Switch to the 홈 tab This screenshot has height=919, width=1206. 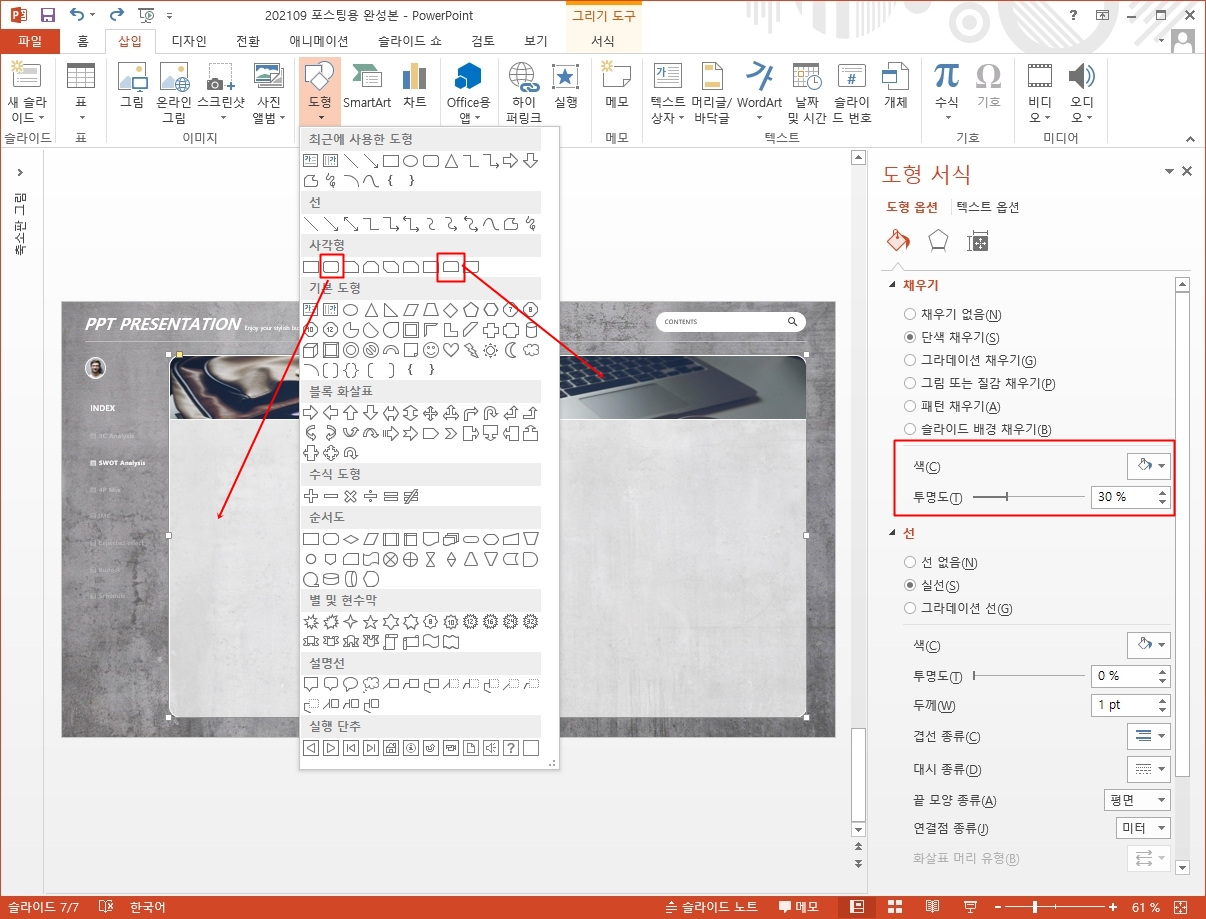point(83,41)
